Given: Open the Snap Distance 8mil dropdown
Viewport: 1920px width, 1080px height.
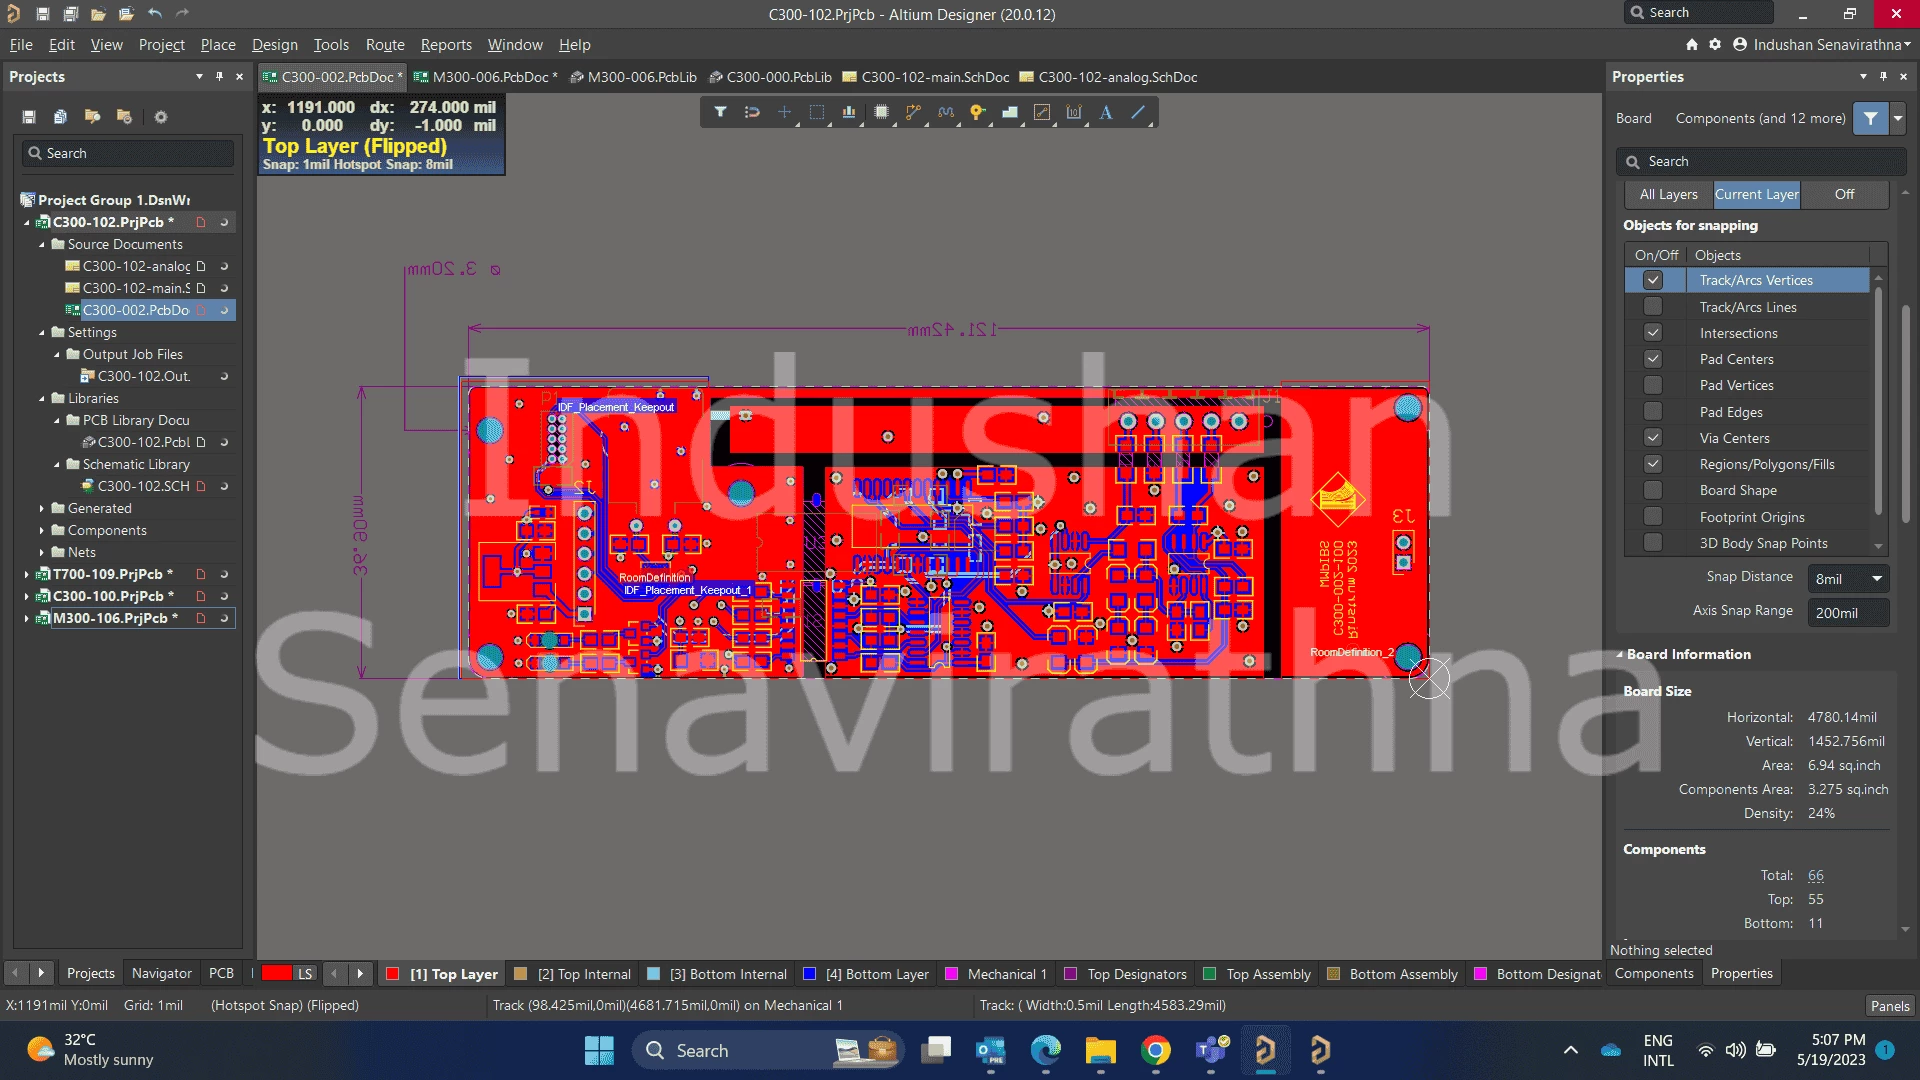Looking at the screenshot, I should tap(1848, 579).
